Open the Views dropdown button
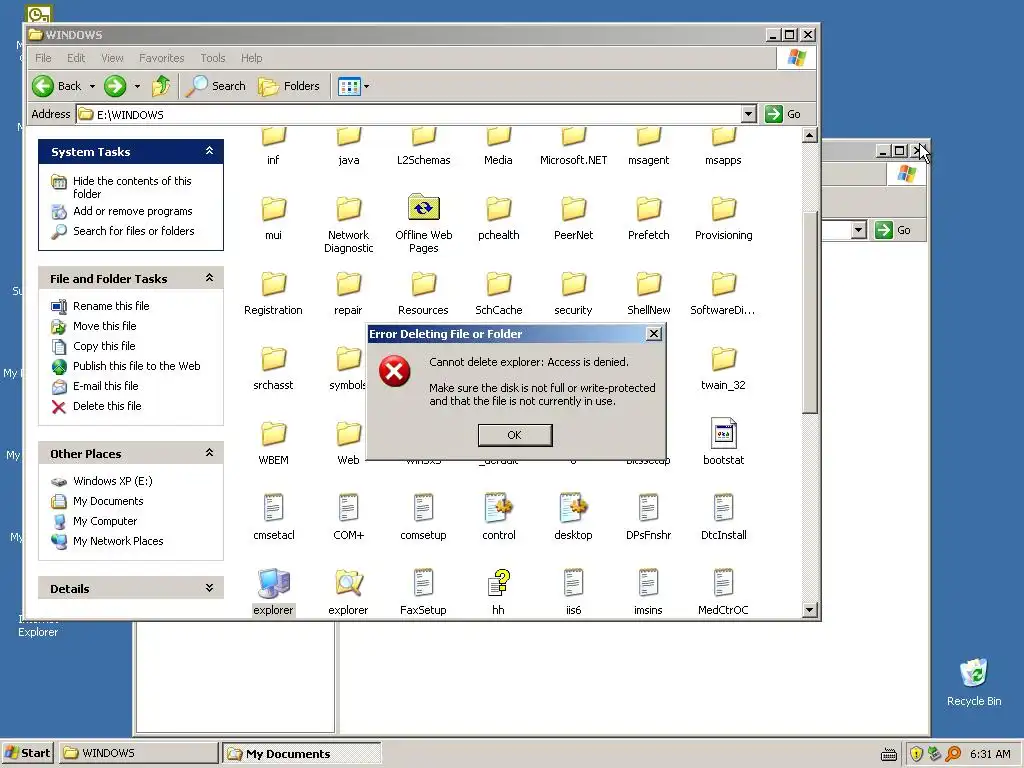Viewport: 1024px width, 768px height. (353, 86)
